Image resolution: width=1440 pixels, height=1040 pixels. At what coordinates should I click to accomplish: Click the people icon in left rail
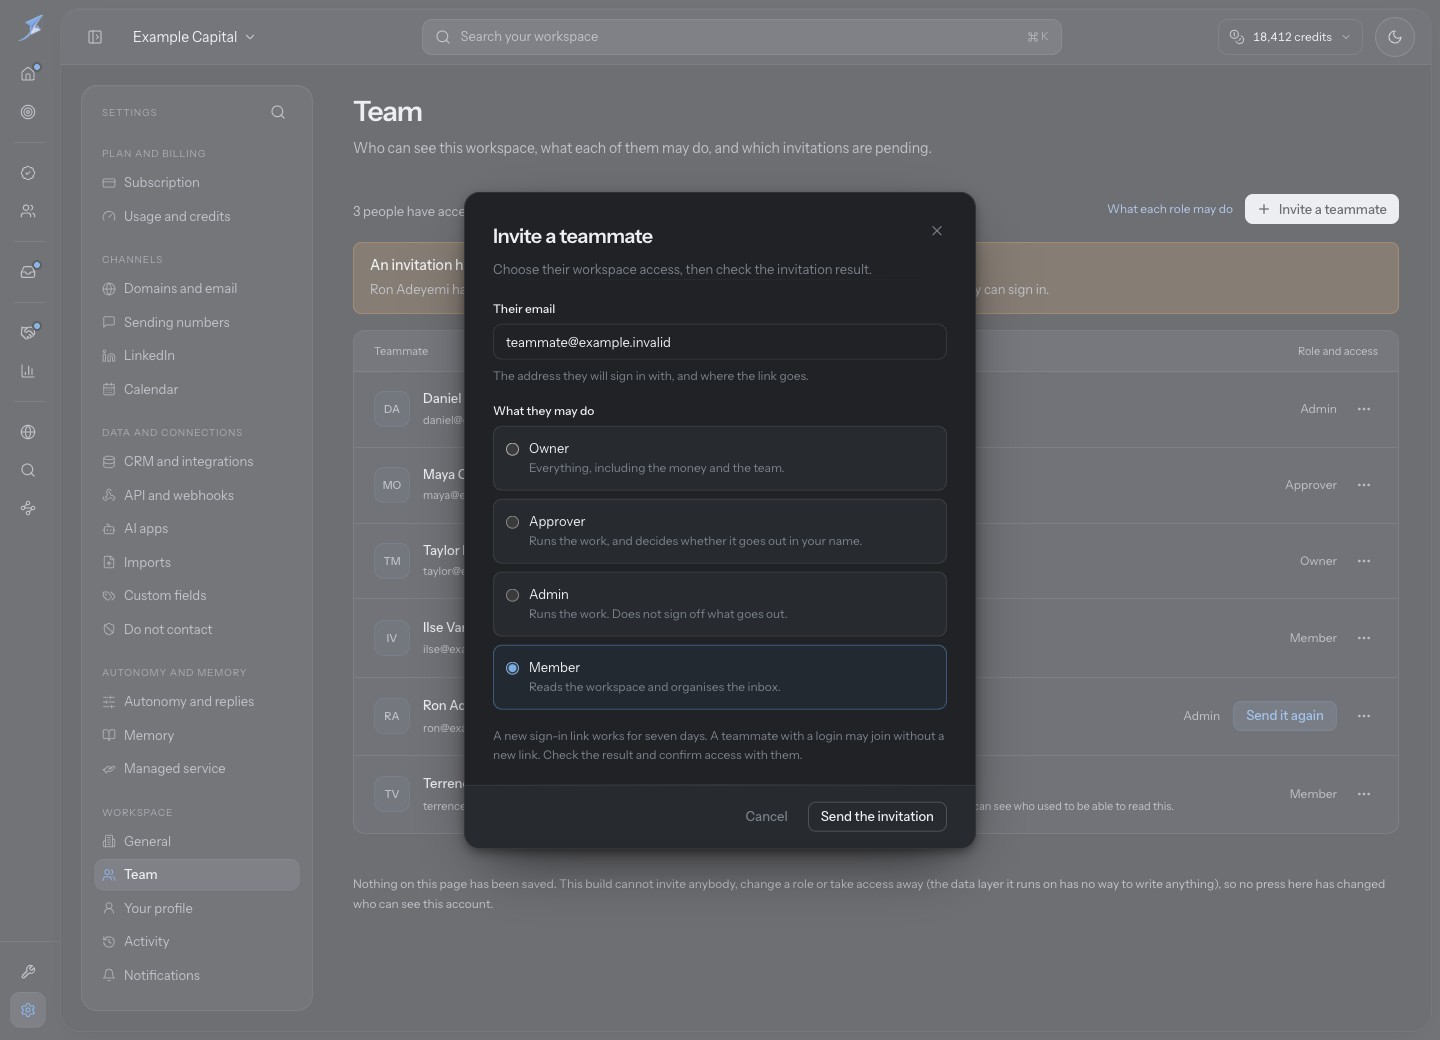[28, 211]
